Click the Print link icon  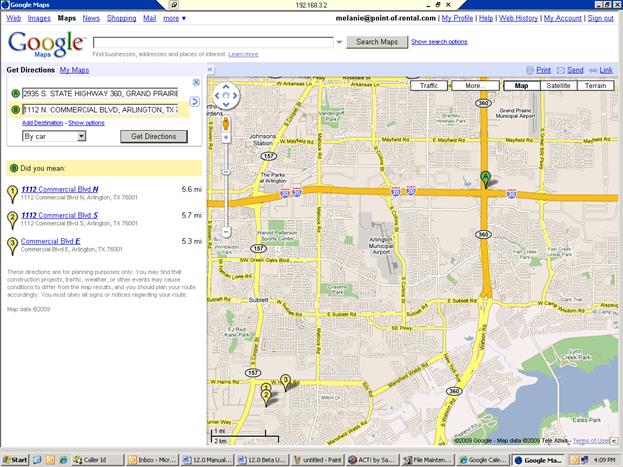pos(530,70)
